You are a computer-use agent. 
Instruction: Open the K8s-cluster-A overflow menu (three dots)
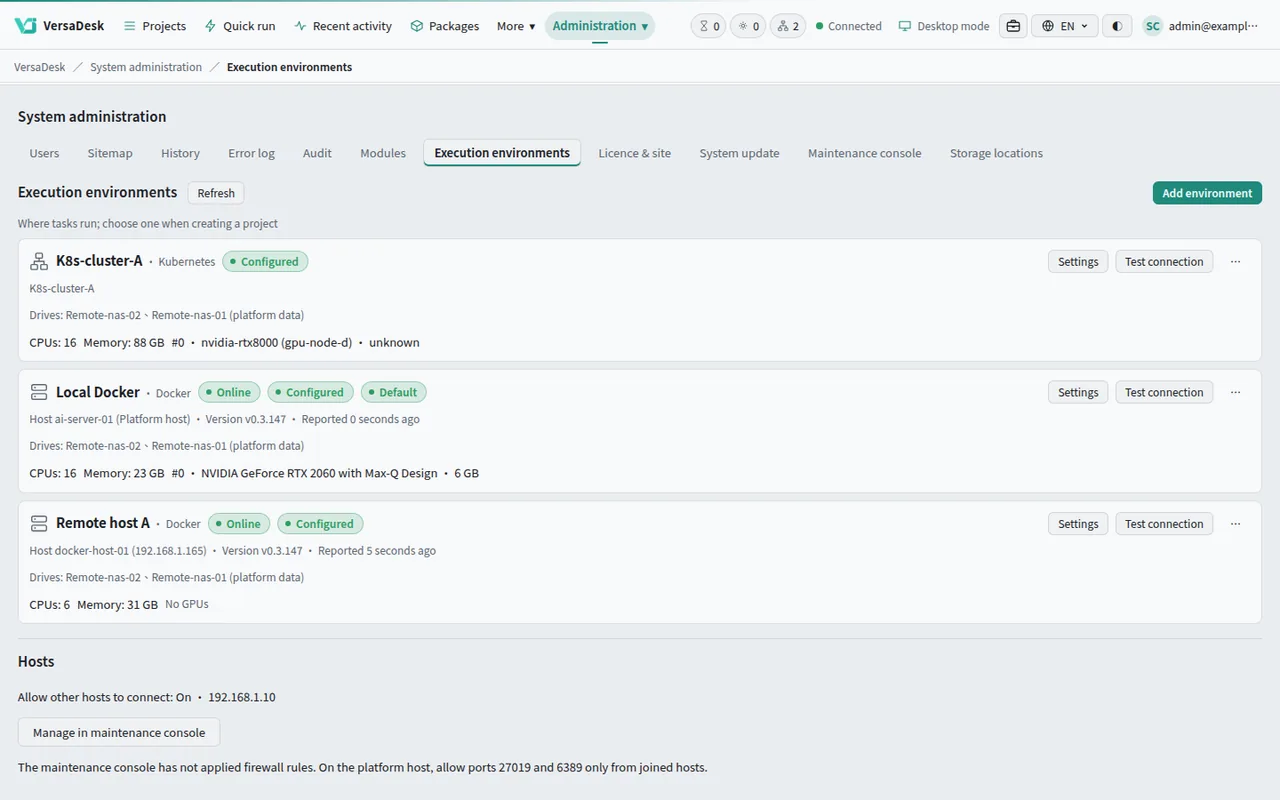[1236, 261]
